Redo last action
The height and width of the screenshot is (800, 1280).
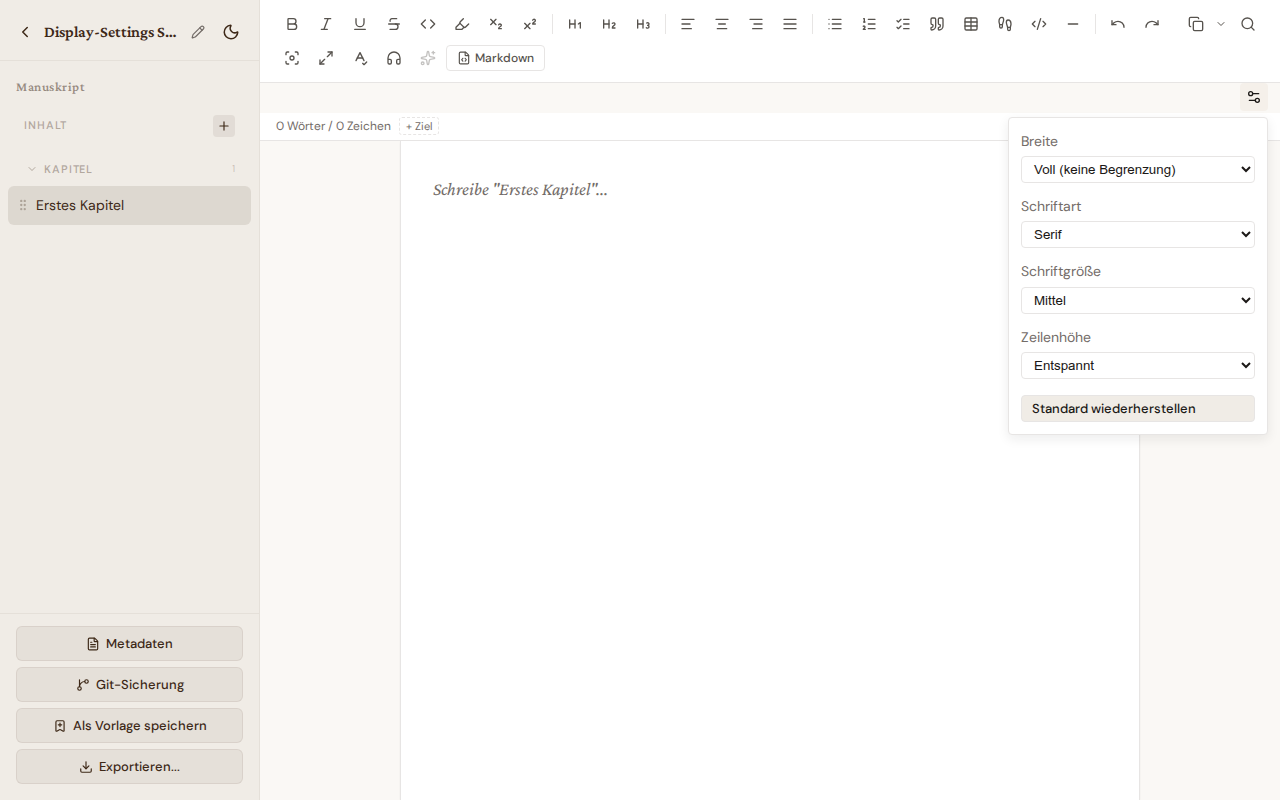click(1152, 24)
